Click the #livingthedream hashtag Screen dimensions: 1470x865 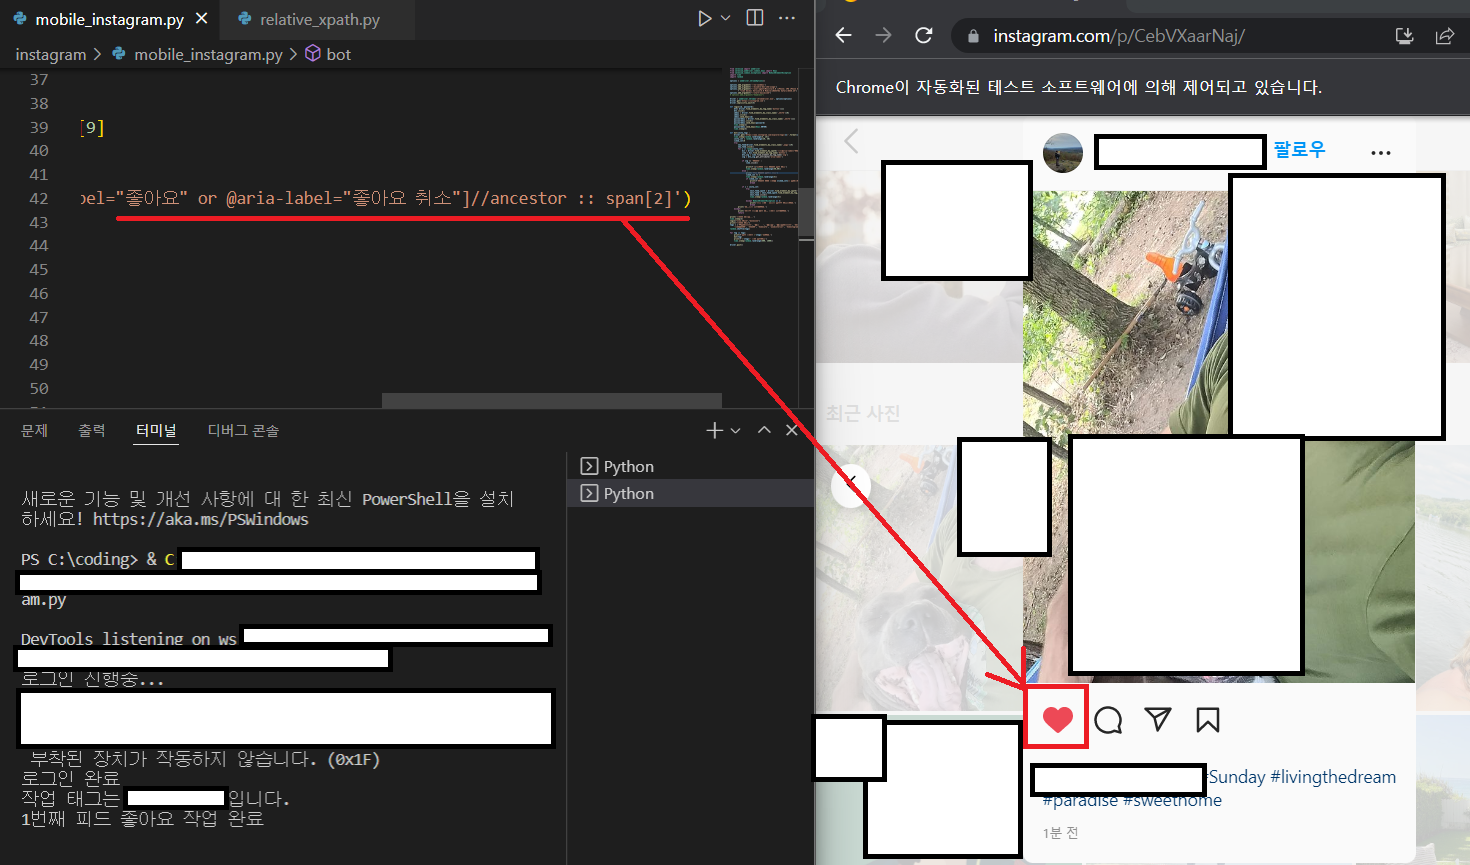[1333, 777]
